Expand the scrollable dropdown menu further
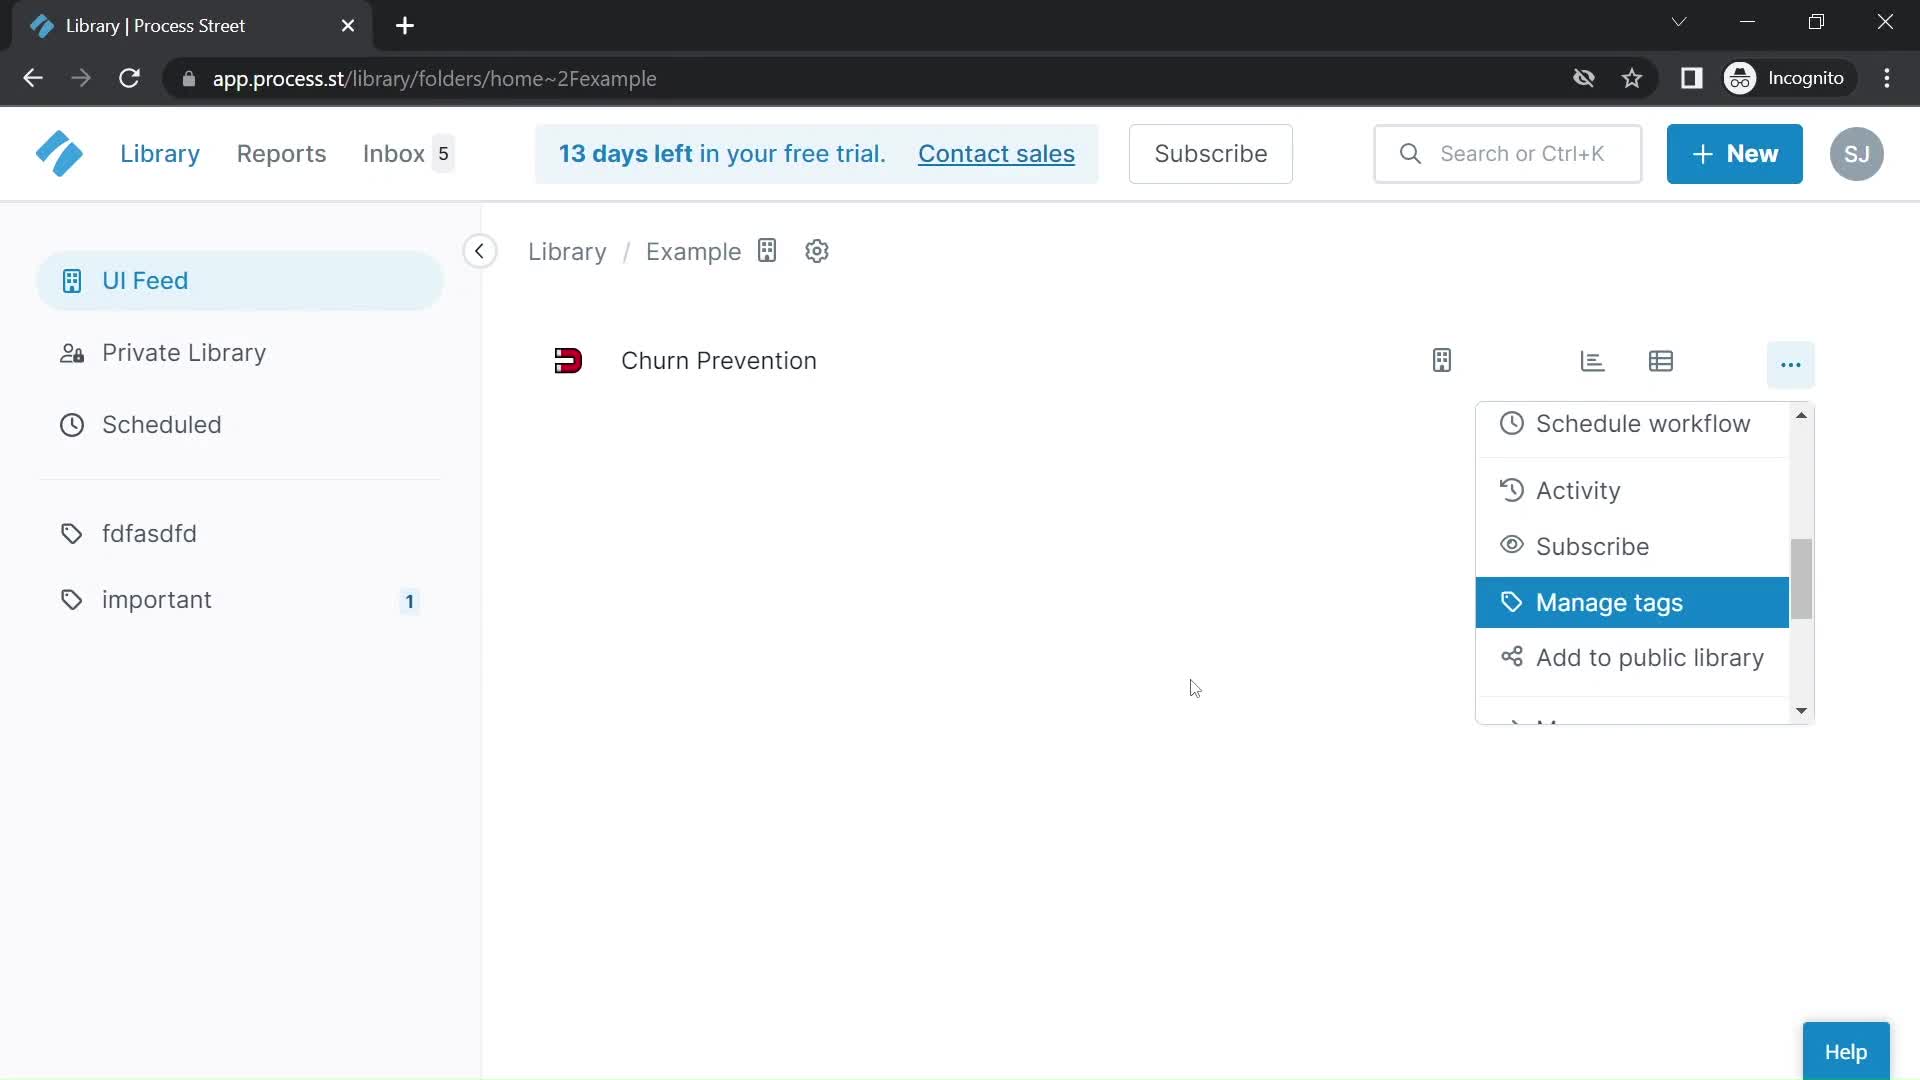The image size is (1920, 1080). point(1801,711)
